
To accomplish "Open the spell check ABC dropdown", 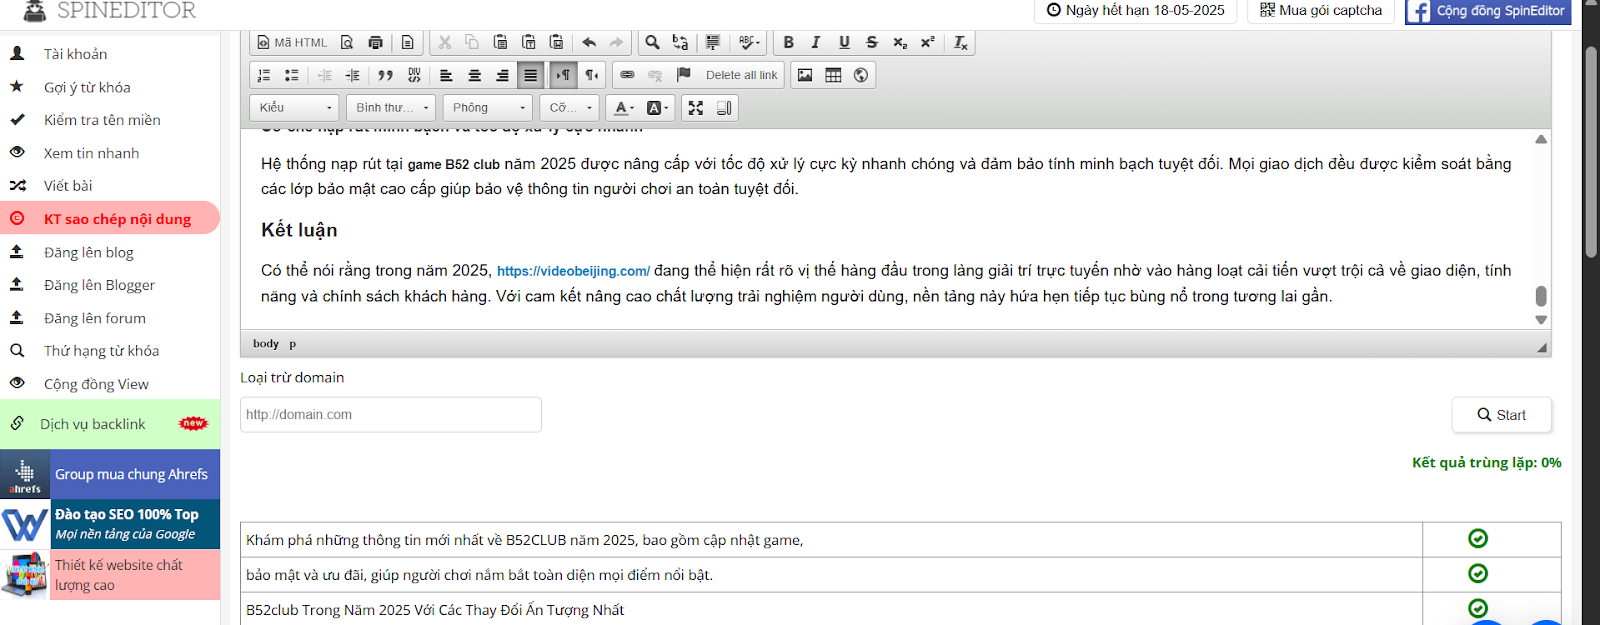I will 749,42.
